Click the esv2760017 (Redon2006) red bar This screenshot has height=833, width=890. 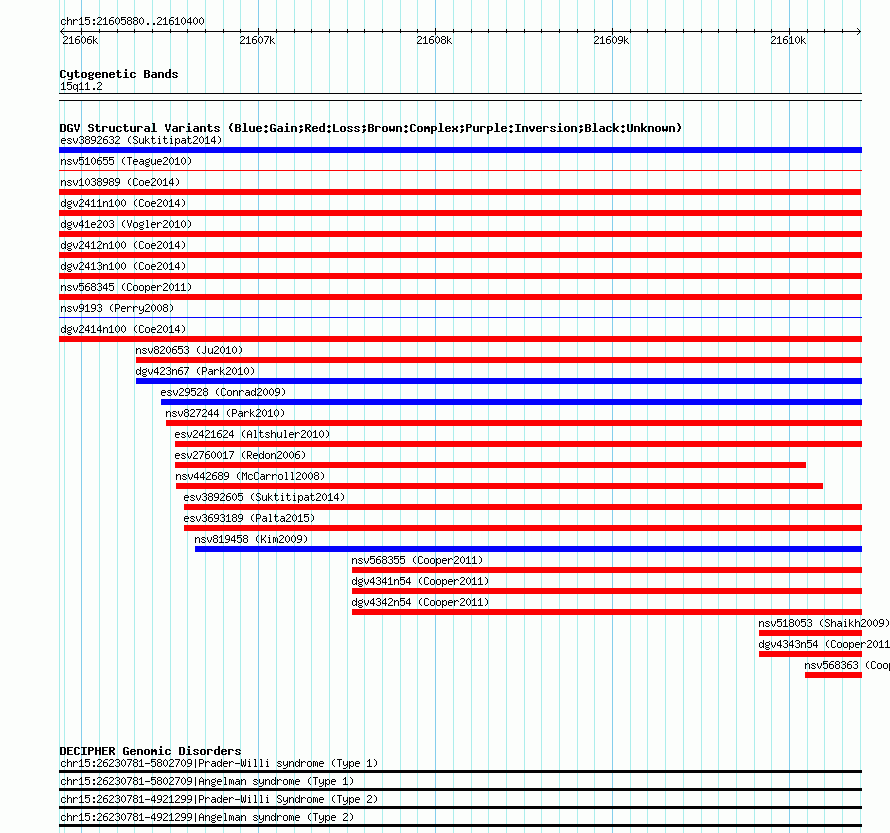pos(490,465)
